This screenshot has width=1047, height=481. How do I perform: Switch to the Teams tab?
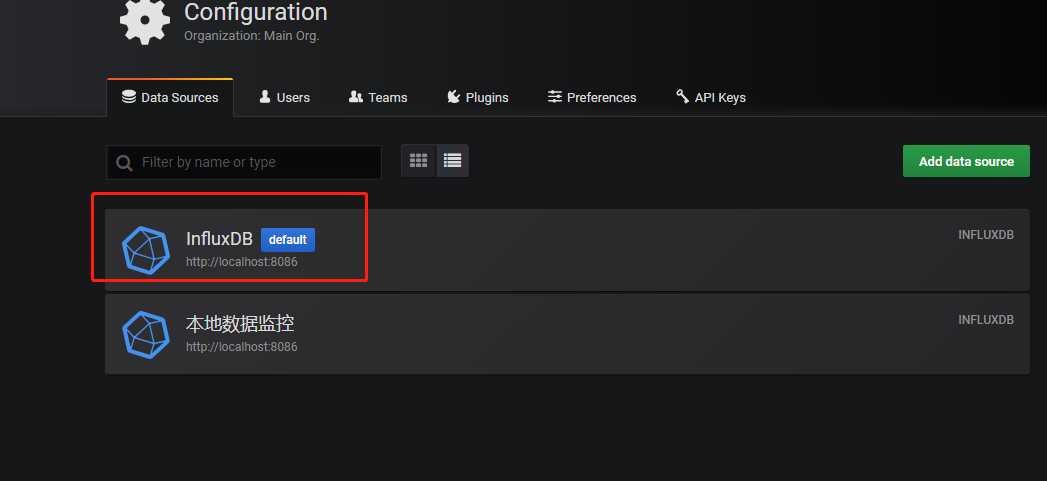378,98
